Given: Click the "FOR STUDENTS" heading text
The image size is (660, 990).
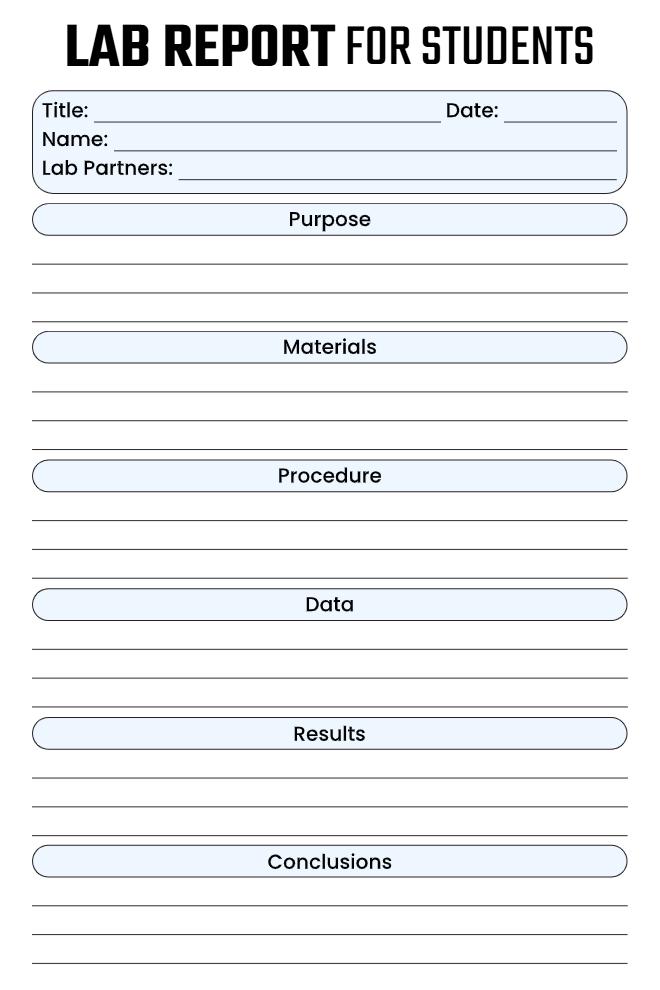Looking at the screenshot, I should (470, 47).
